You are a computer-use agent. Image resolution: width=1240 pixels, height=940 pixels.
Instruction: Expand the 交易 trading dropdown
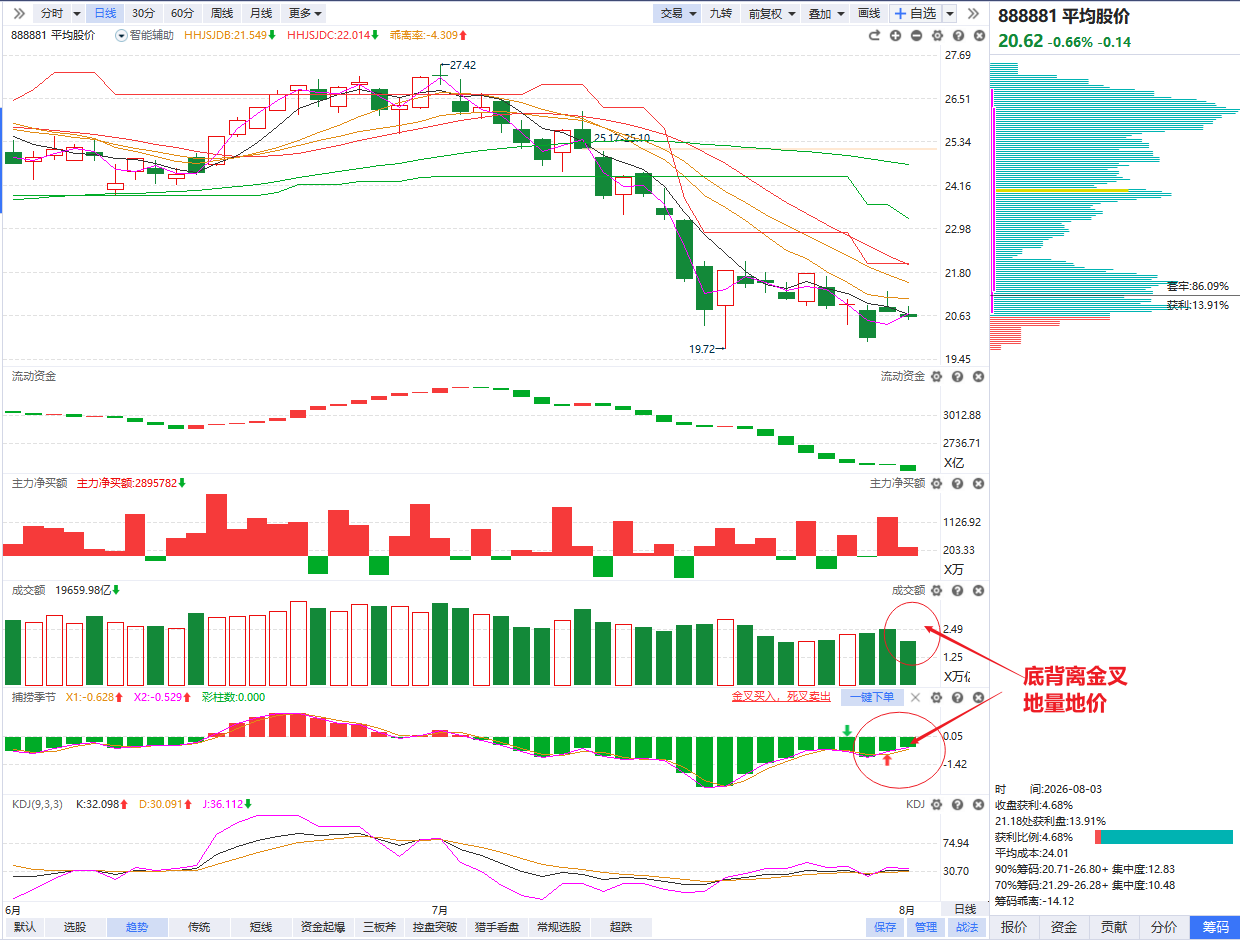coord(678,13)
